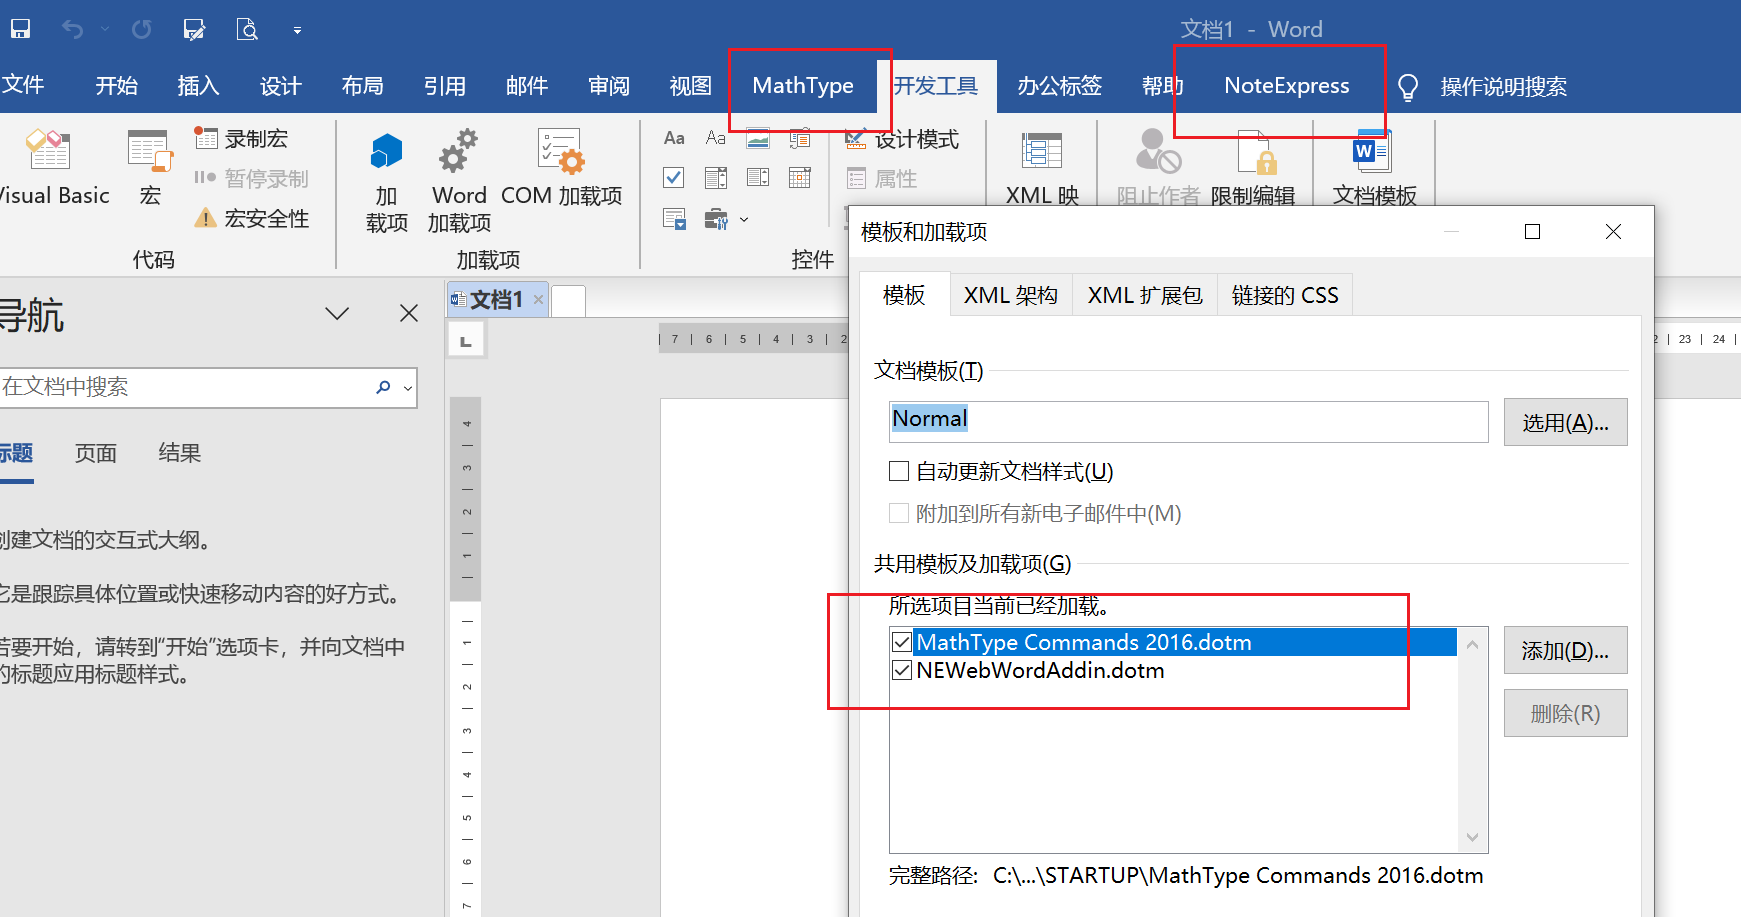Click 操作说明搜索 tell me search box
This screenshot has height=917, width=1741.
click(1503, 87)
